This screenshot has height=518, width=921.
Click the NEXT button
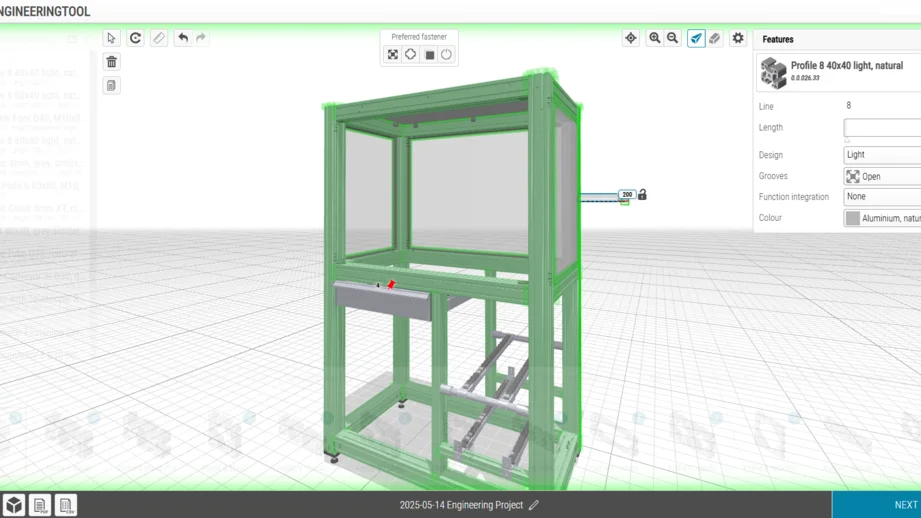coord(904,505)
